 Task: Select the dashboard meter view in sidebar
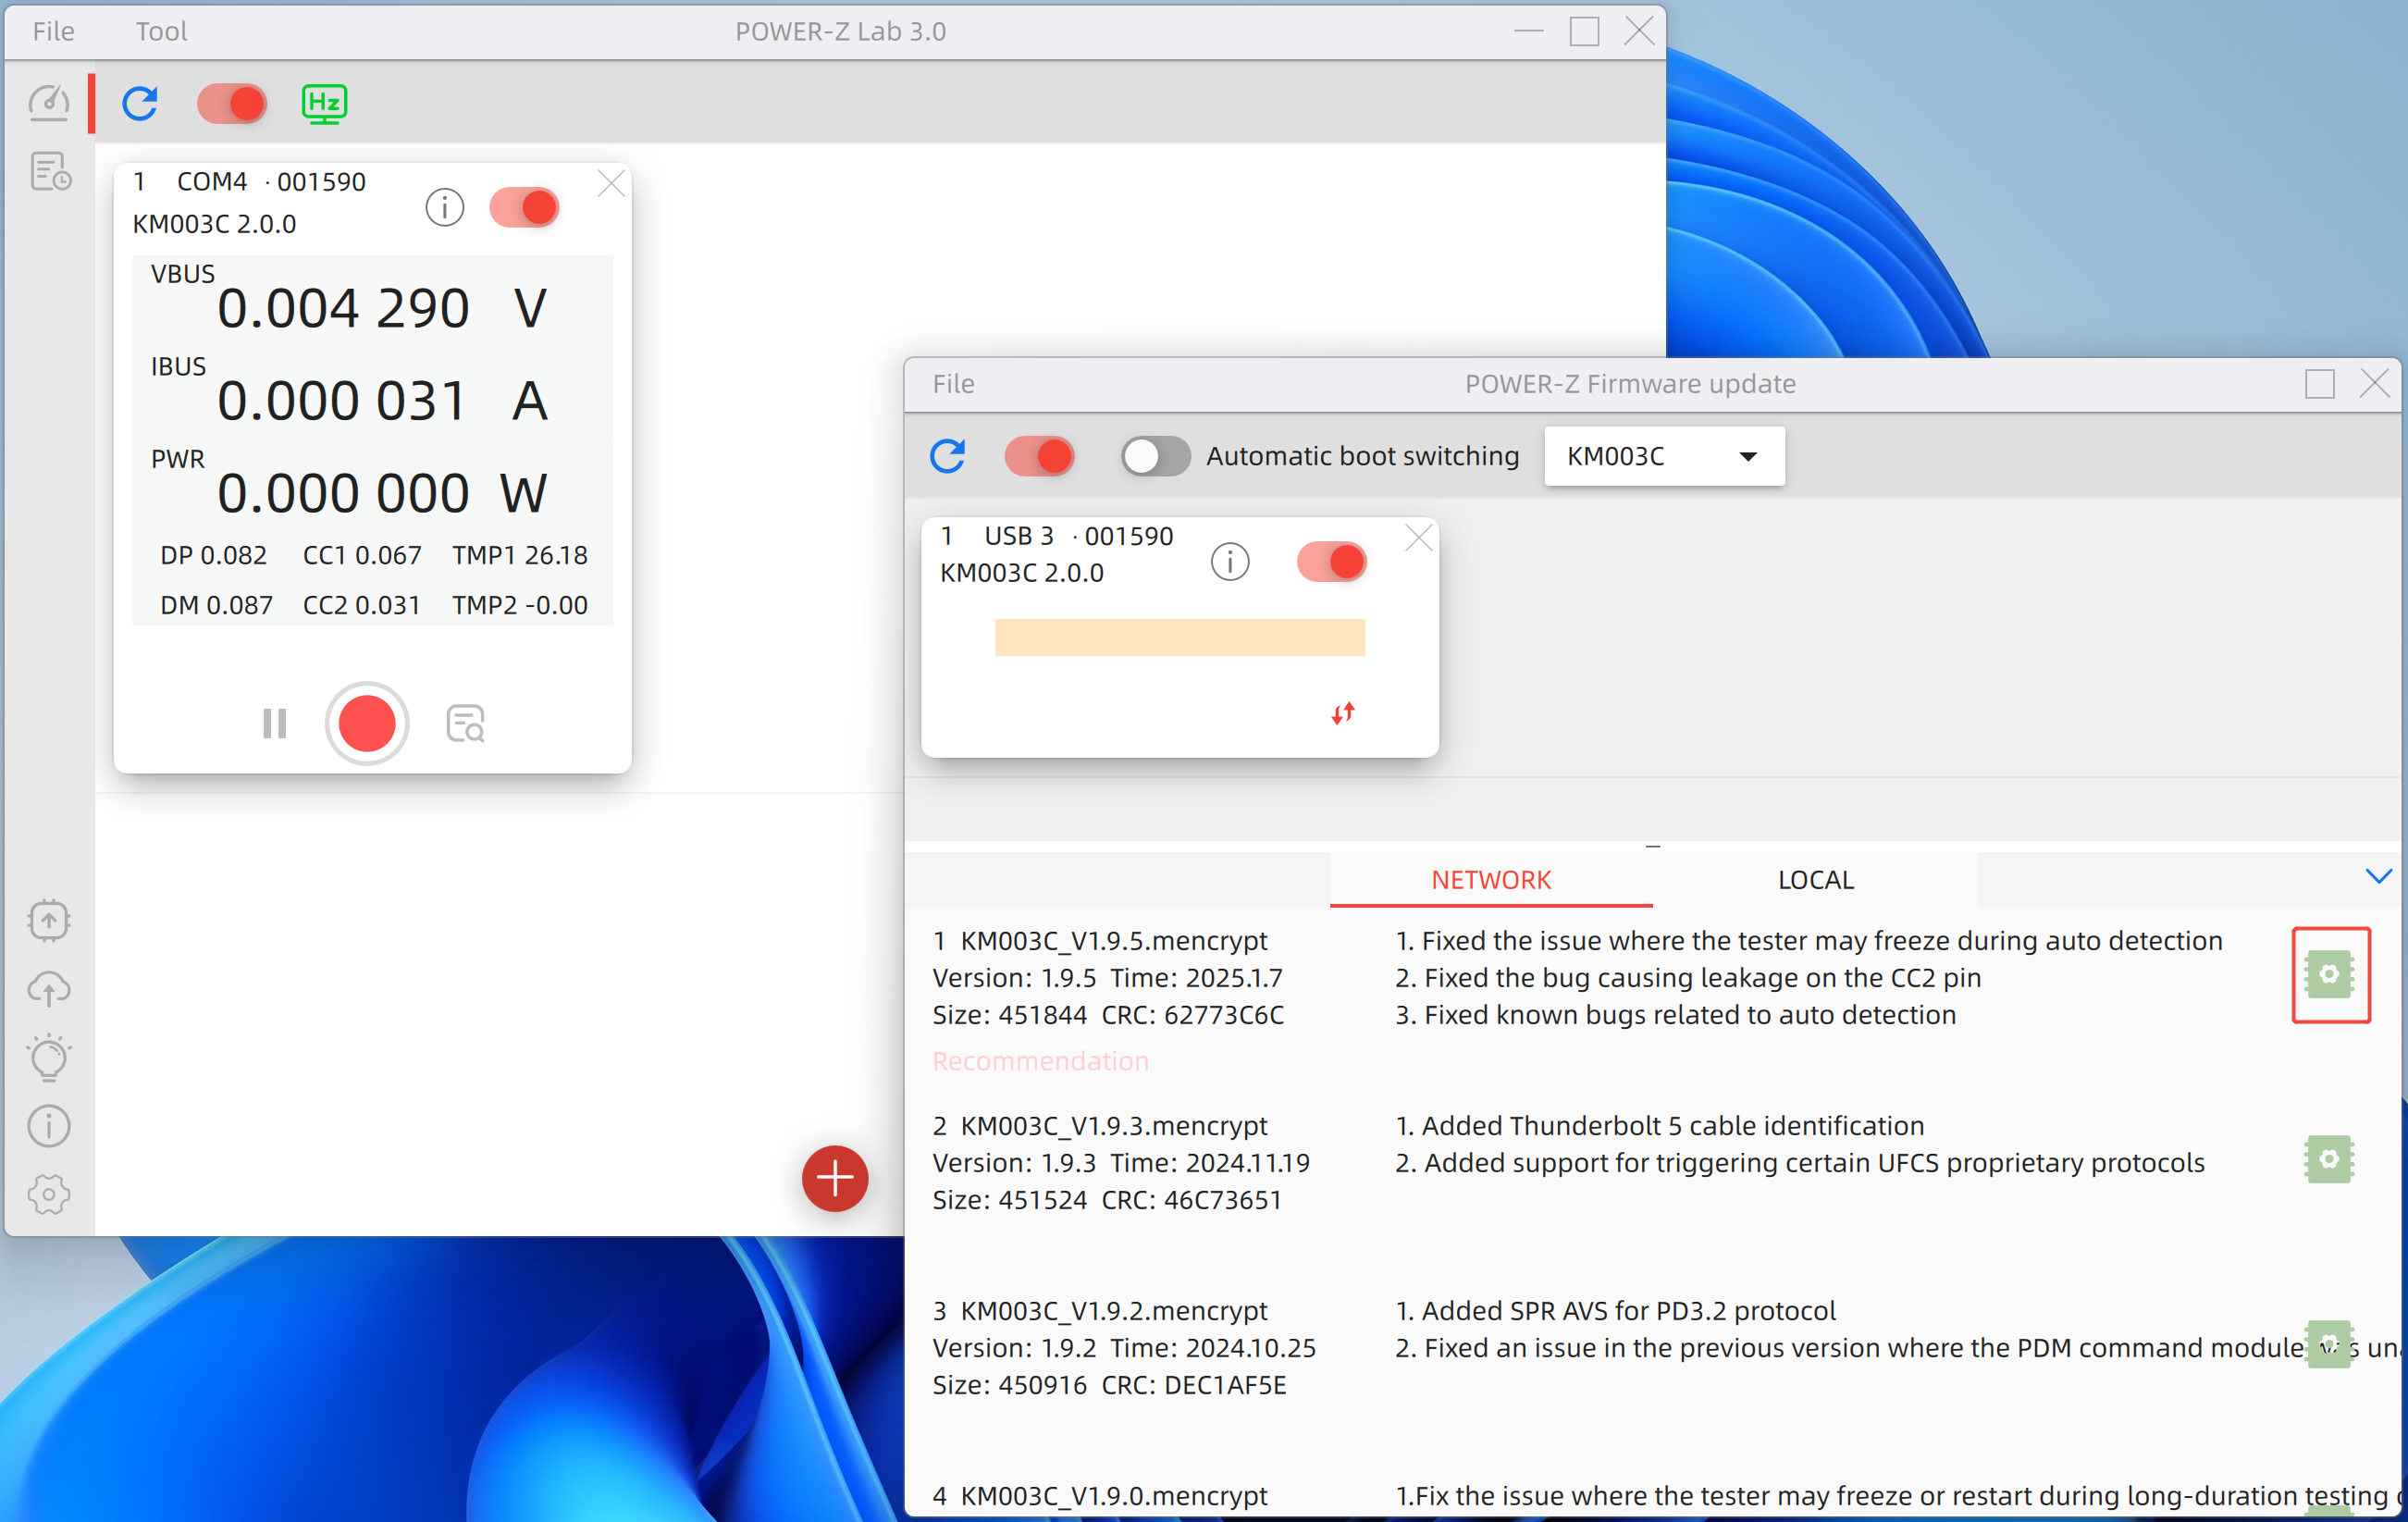(49, 101)
